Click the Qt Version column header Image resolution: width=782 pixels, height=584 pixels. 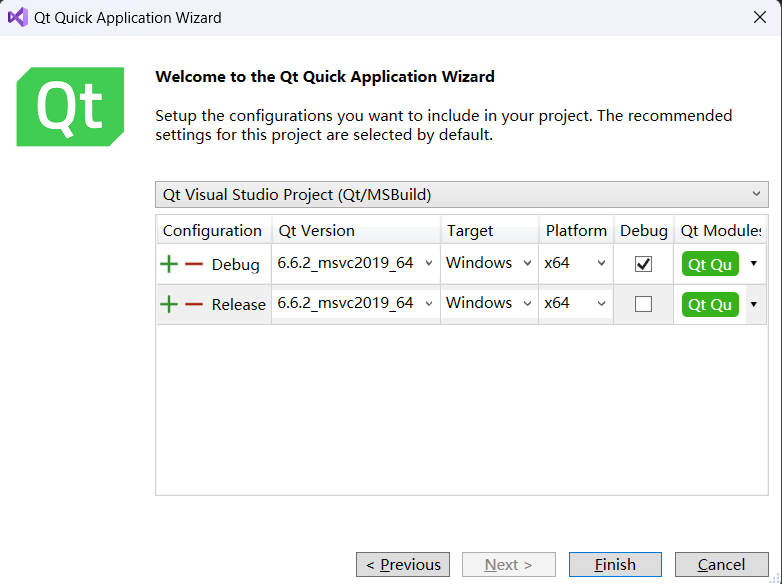click(x=317, y=230)
